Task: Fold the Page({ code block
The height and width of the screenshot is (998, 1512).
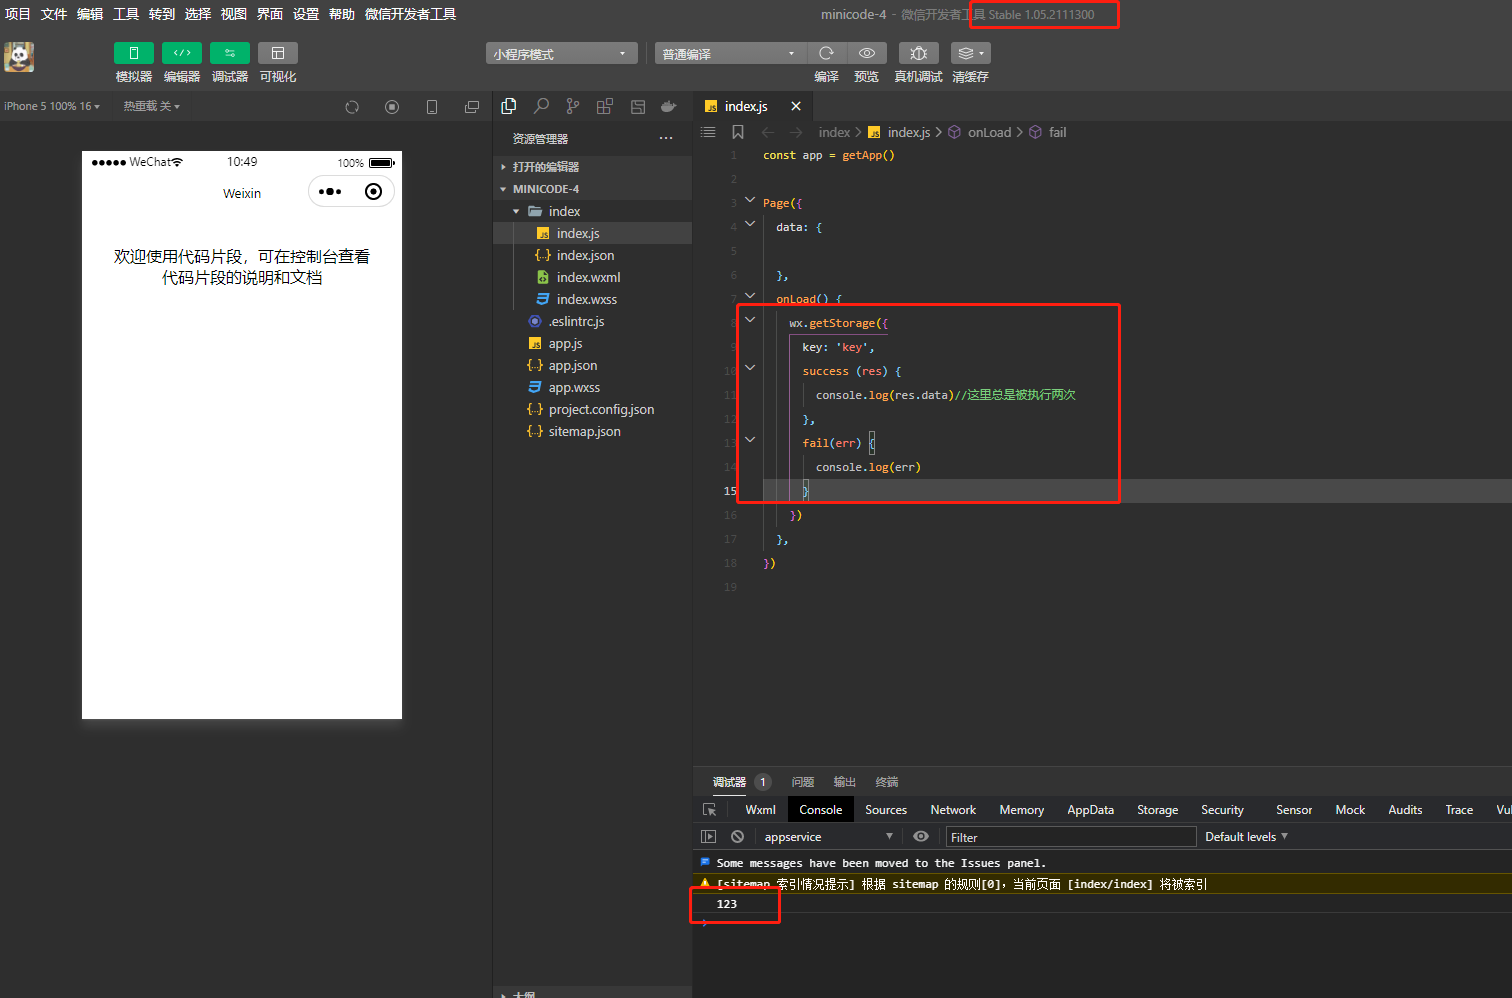Action: pos(750,200)
